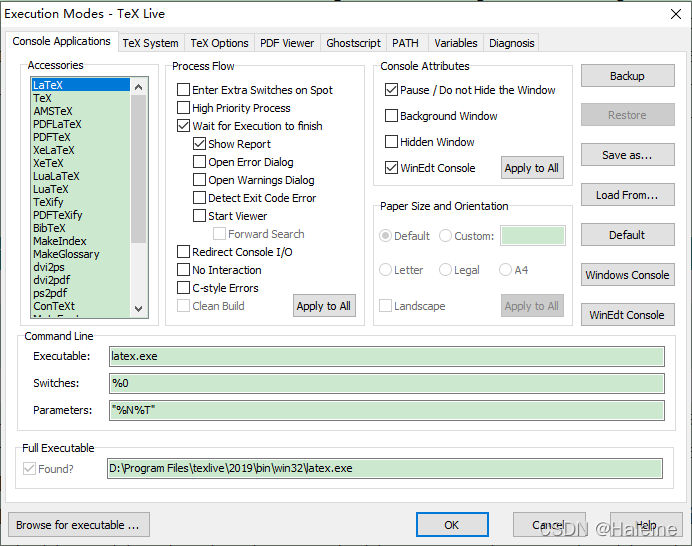The height and width of the screenshot is (546, 692).
Task: Open the TeX Options tab
Action: 219,43
